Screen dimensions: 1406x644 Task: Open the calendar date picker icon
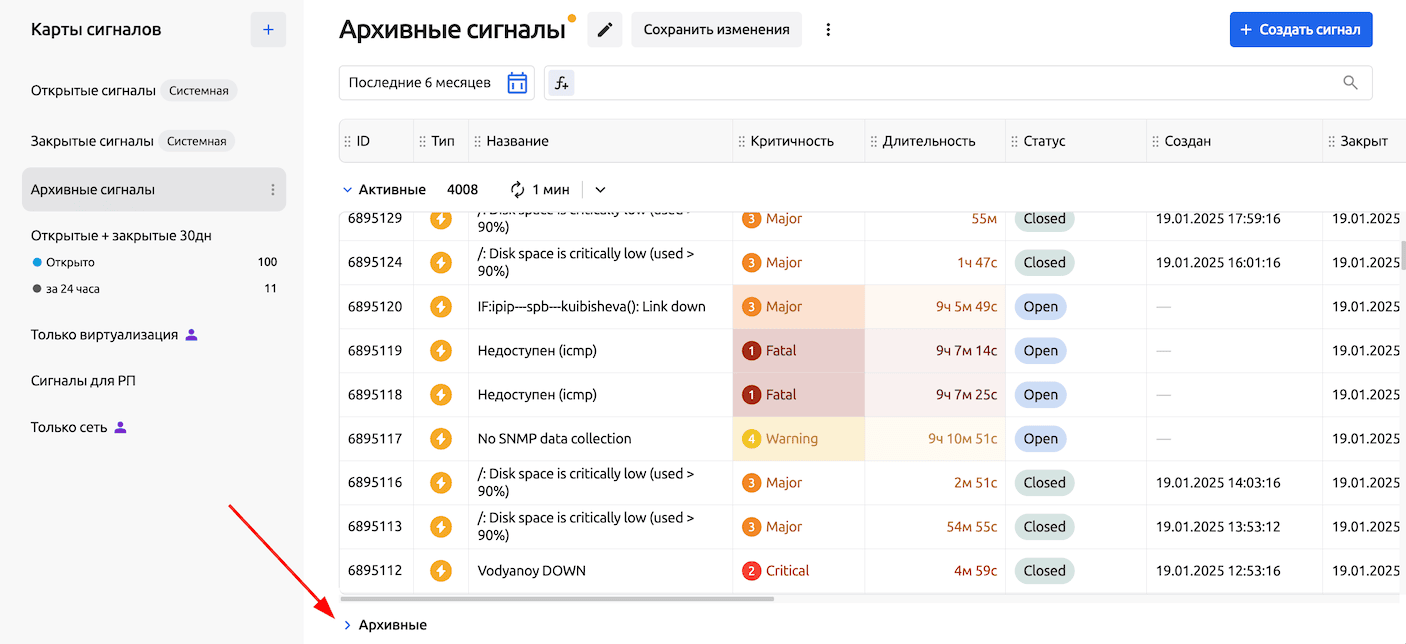[x=517, y=83]
